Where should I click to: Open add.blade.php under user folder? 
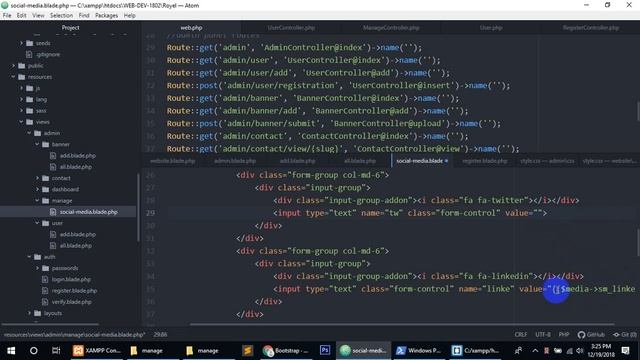tap(78, 234)
